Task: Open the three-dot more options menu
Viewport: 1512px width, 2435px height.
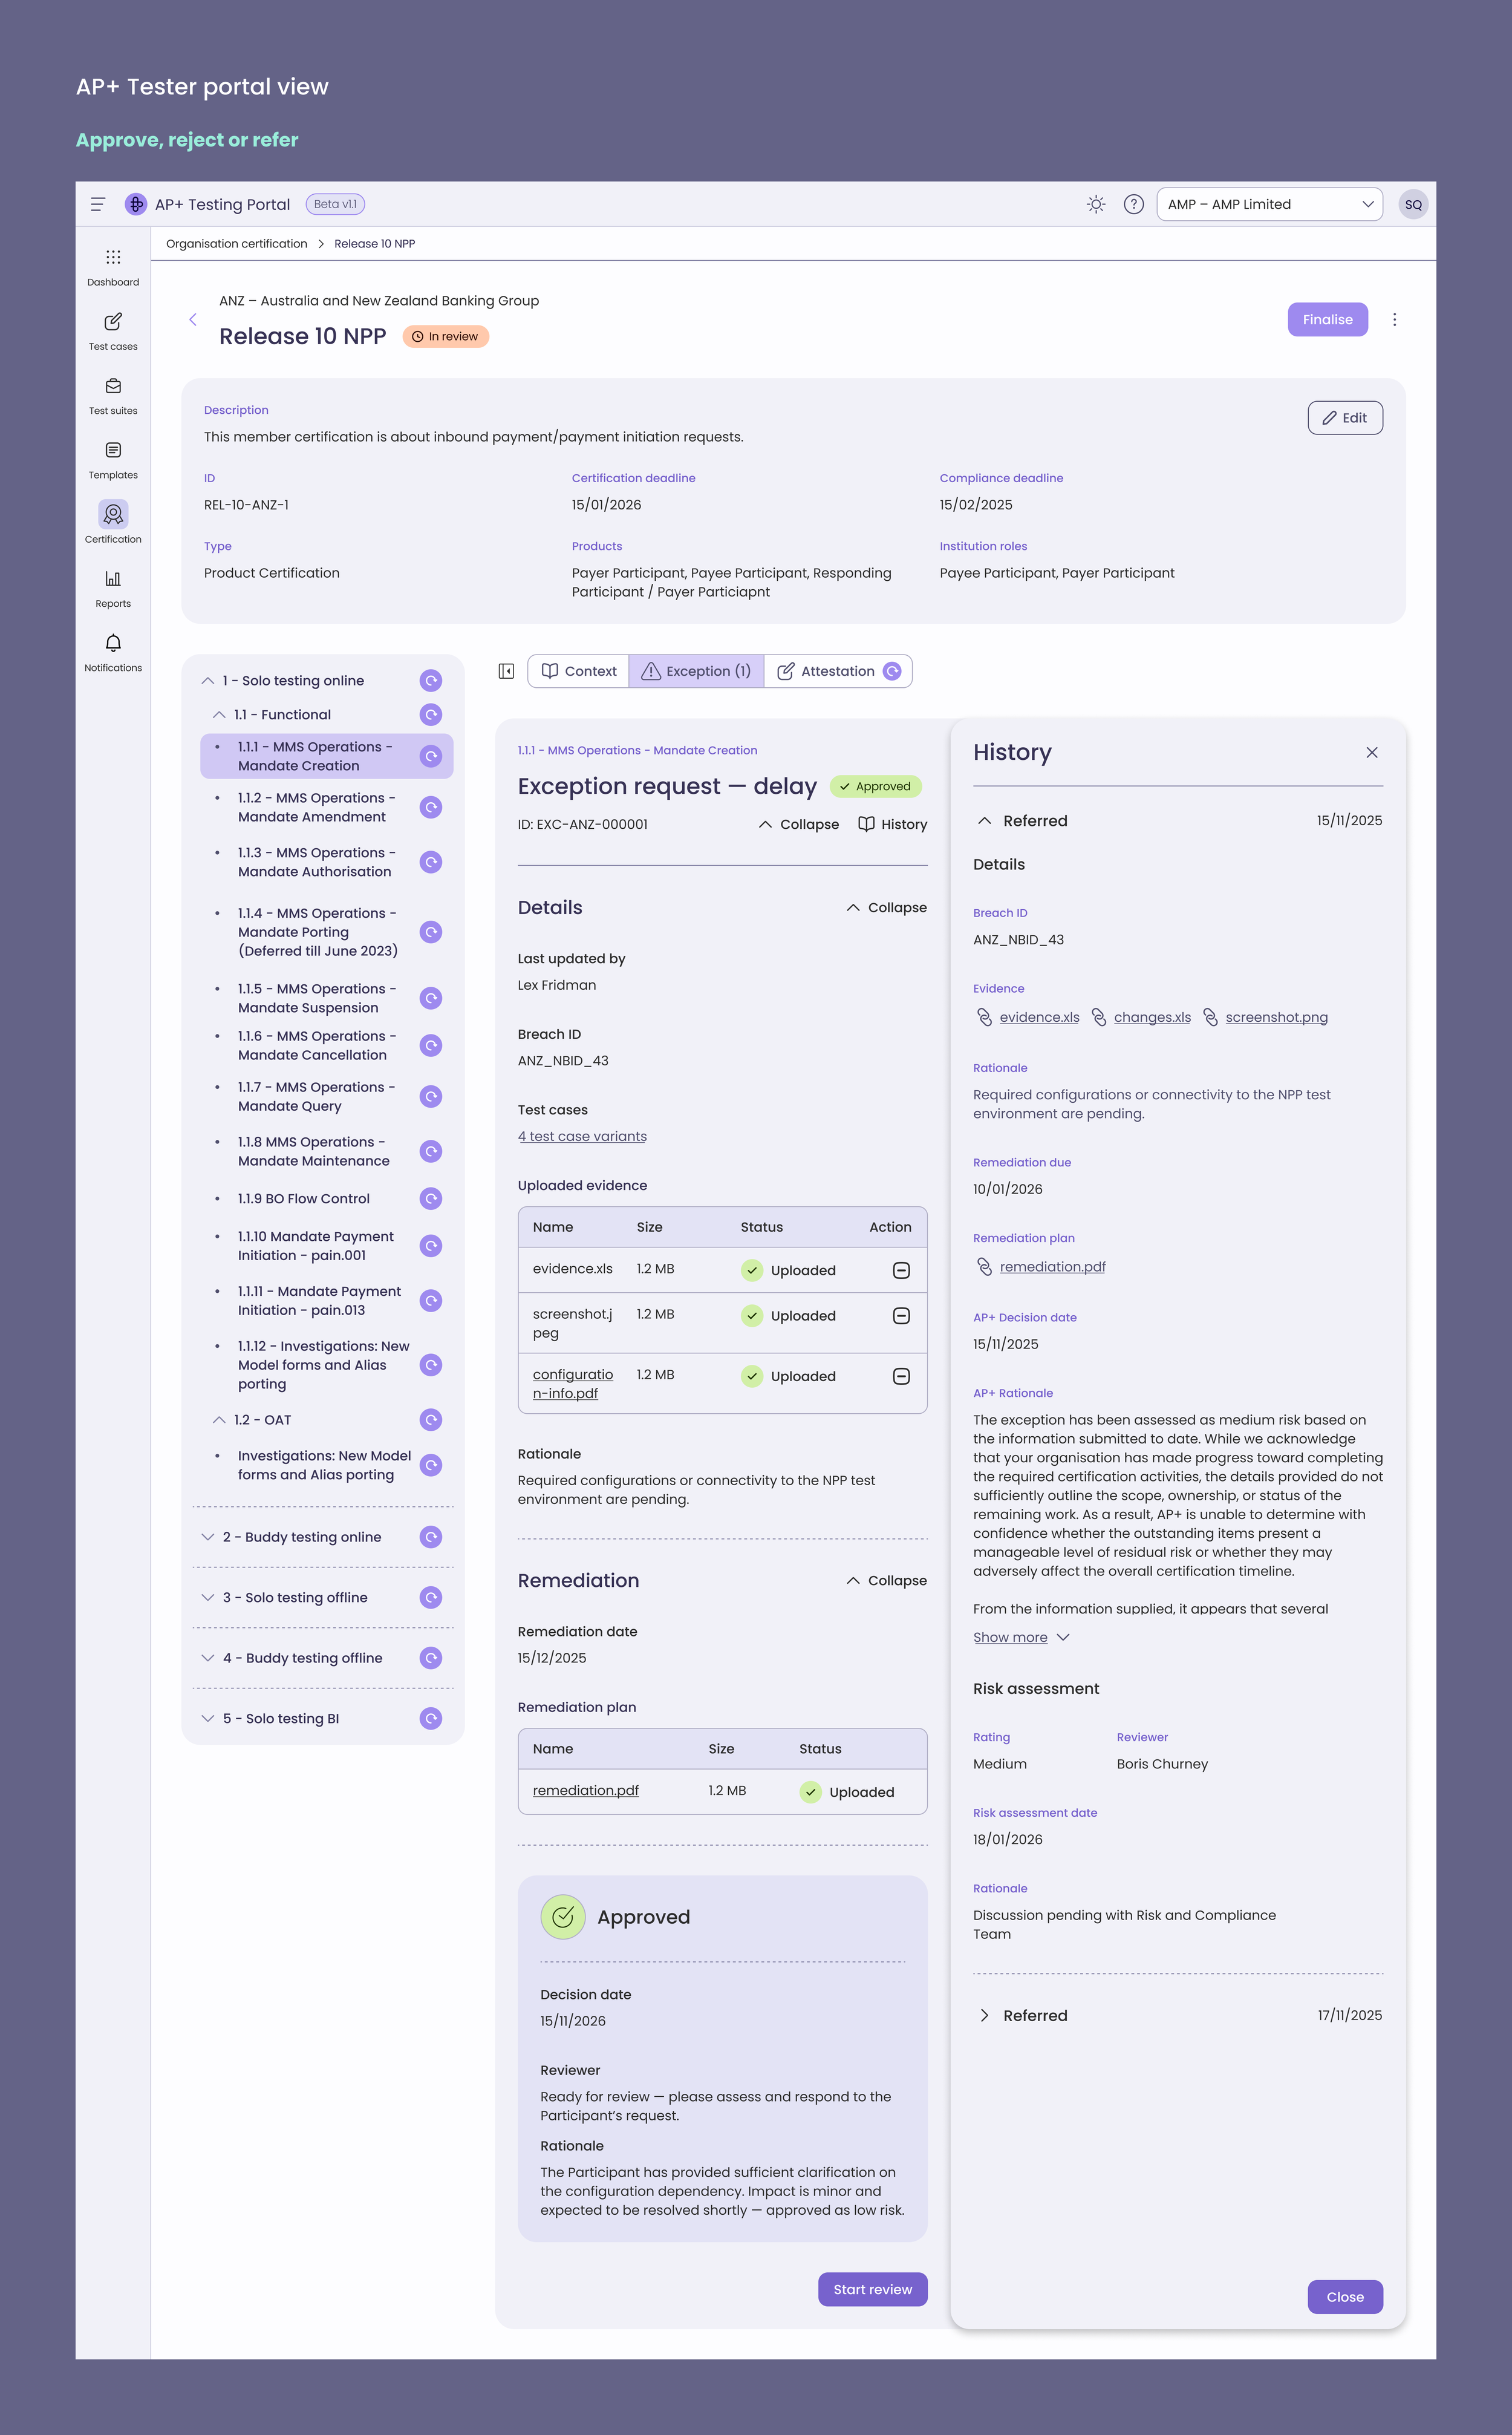Action: [x=1394, y=320]
